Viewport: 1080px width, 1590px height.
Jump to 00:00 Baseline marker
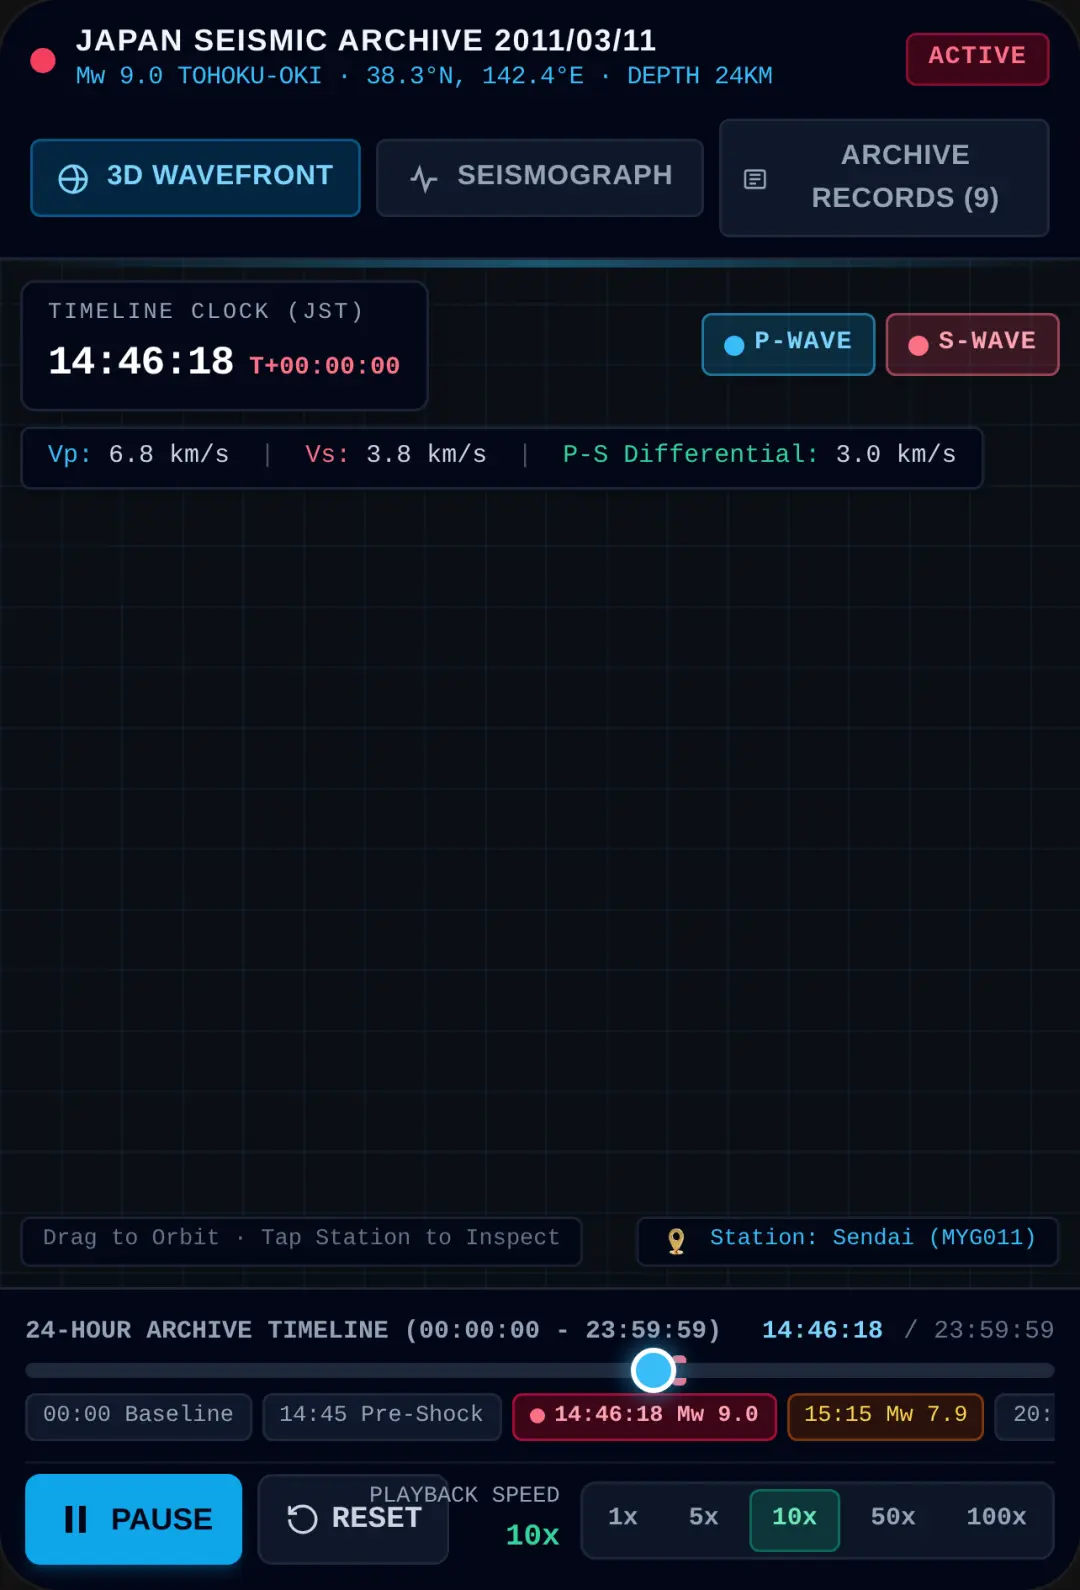click(138, 1416)
